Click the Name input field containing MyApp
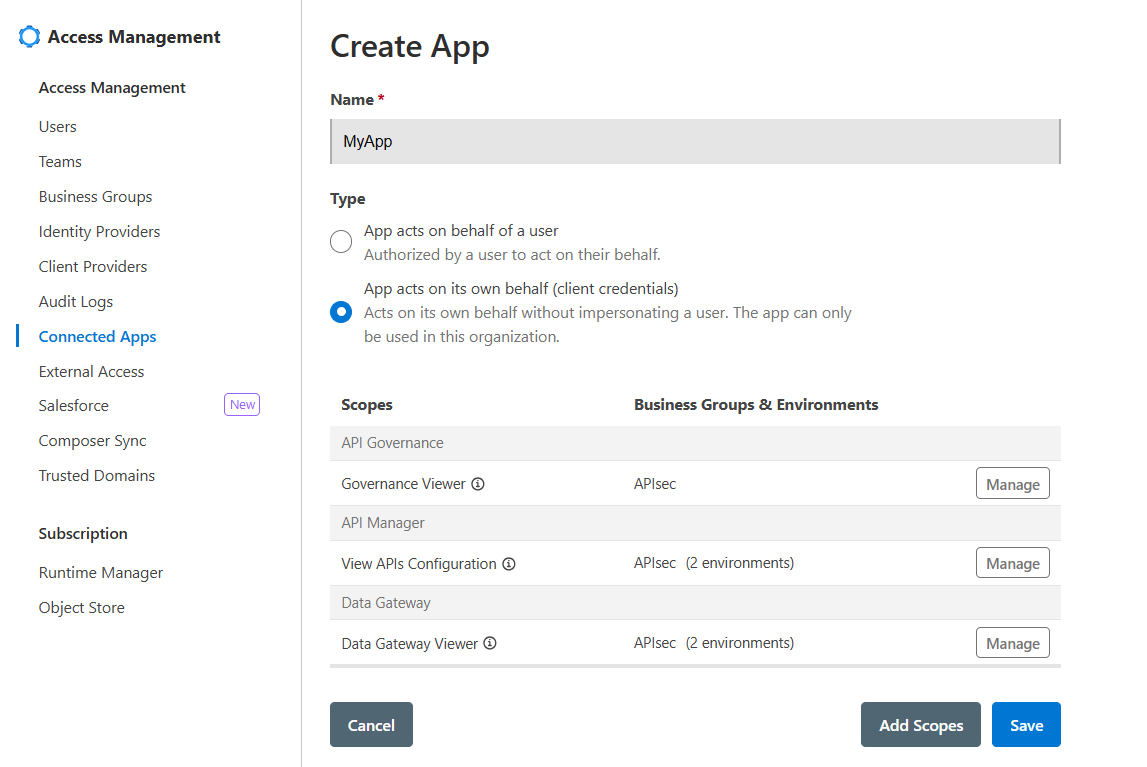The height and width of the screenshot is (767, 1147). coord(695,141)
